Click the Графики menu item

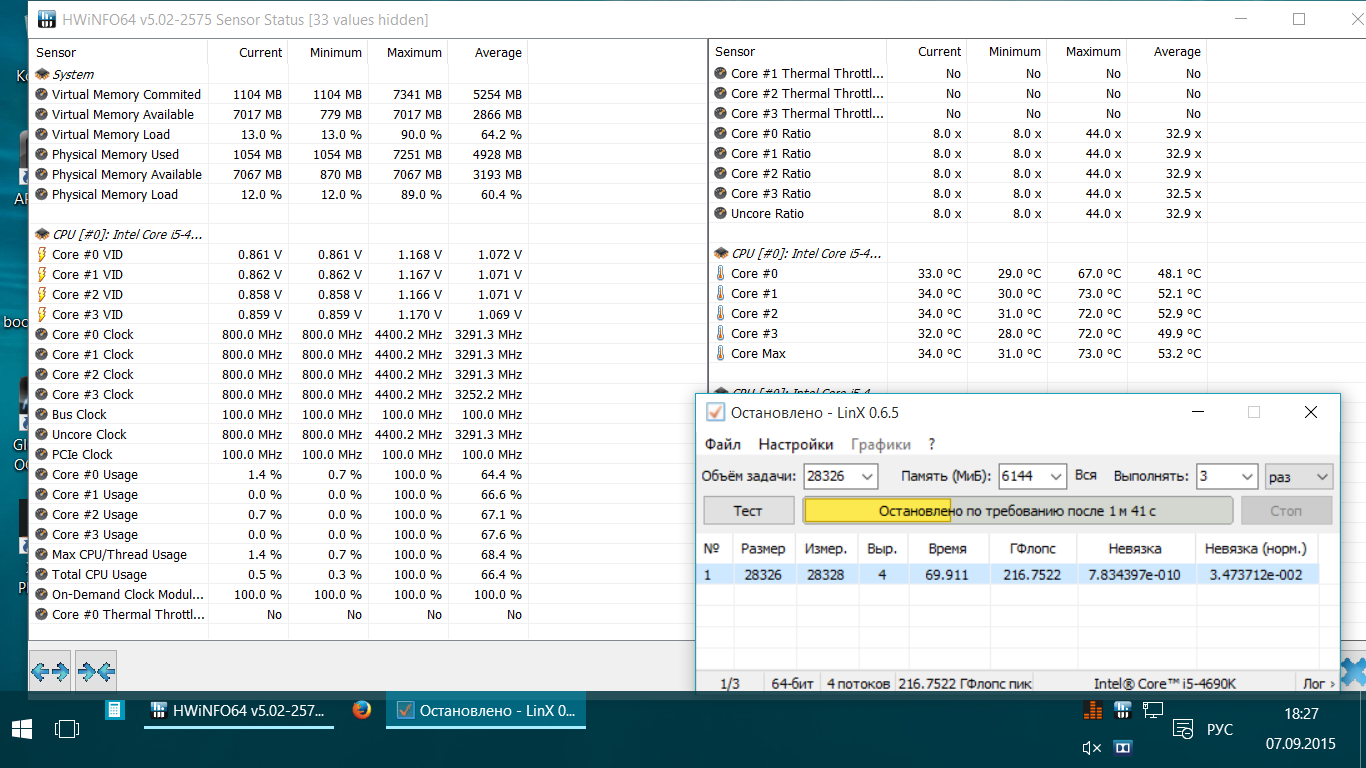pos(881,445)
